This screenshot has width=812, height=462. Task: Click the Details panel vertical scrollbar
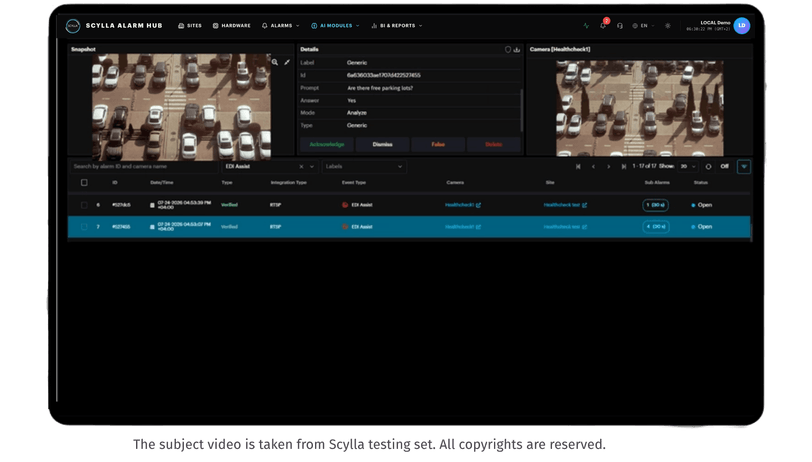[x=521, y=110]
